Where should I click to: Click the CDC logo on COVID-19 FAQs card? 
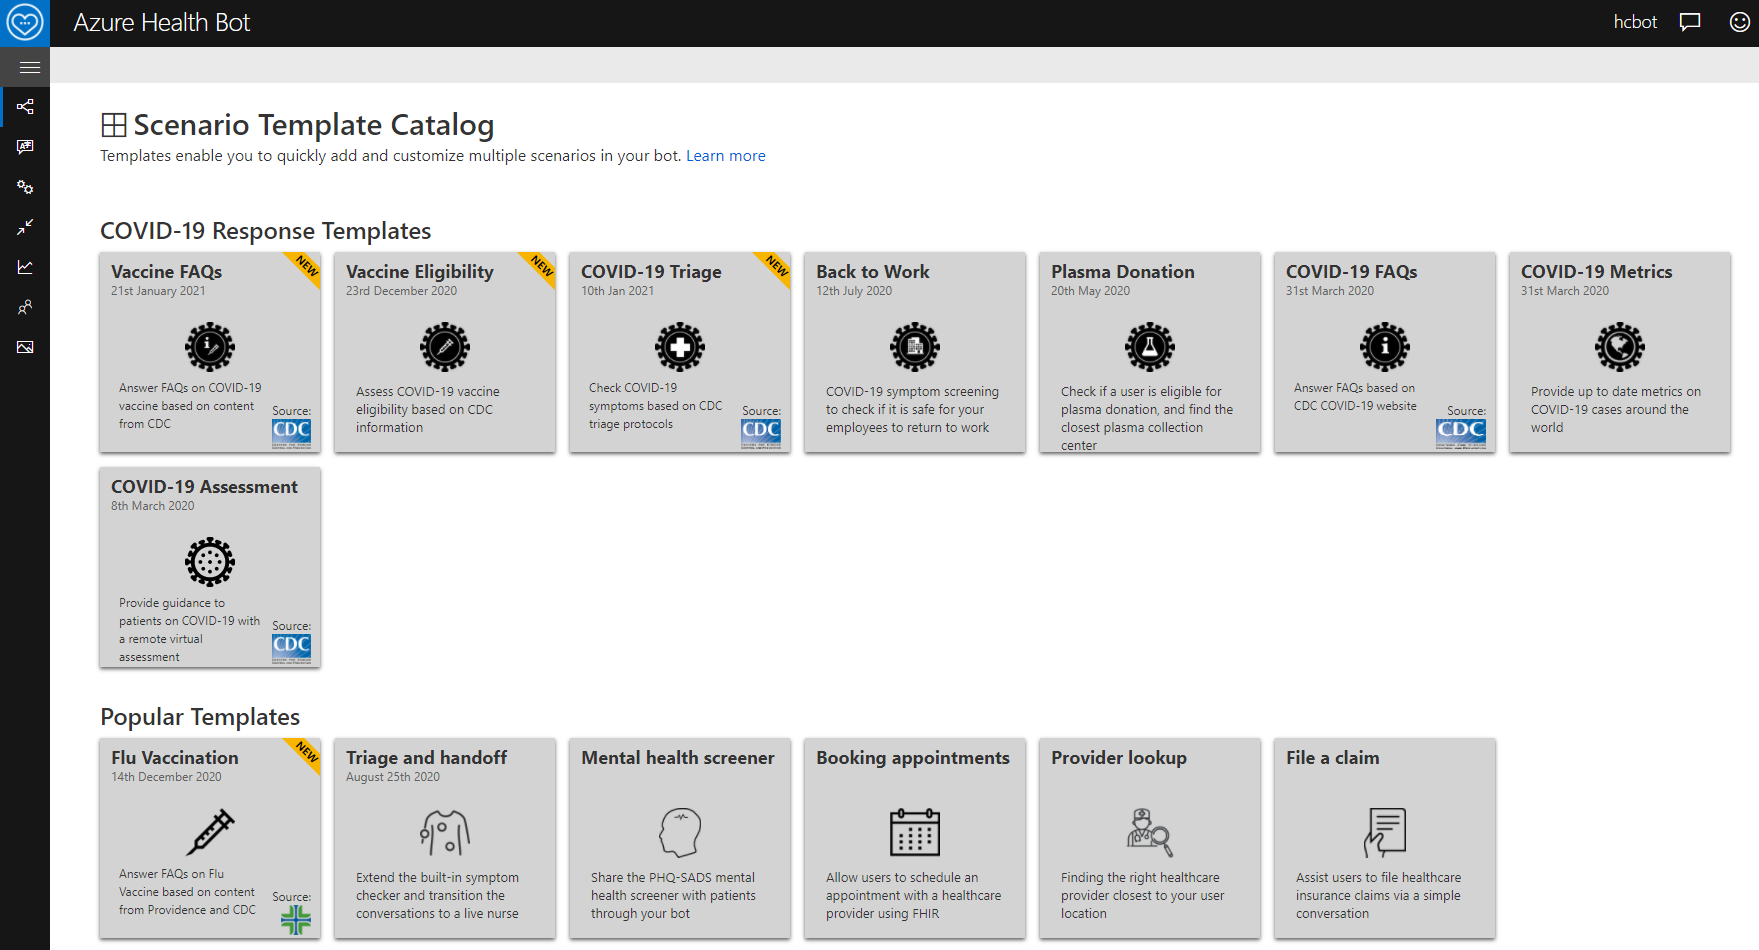tap(1461, 433)
